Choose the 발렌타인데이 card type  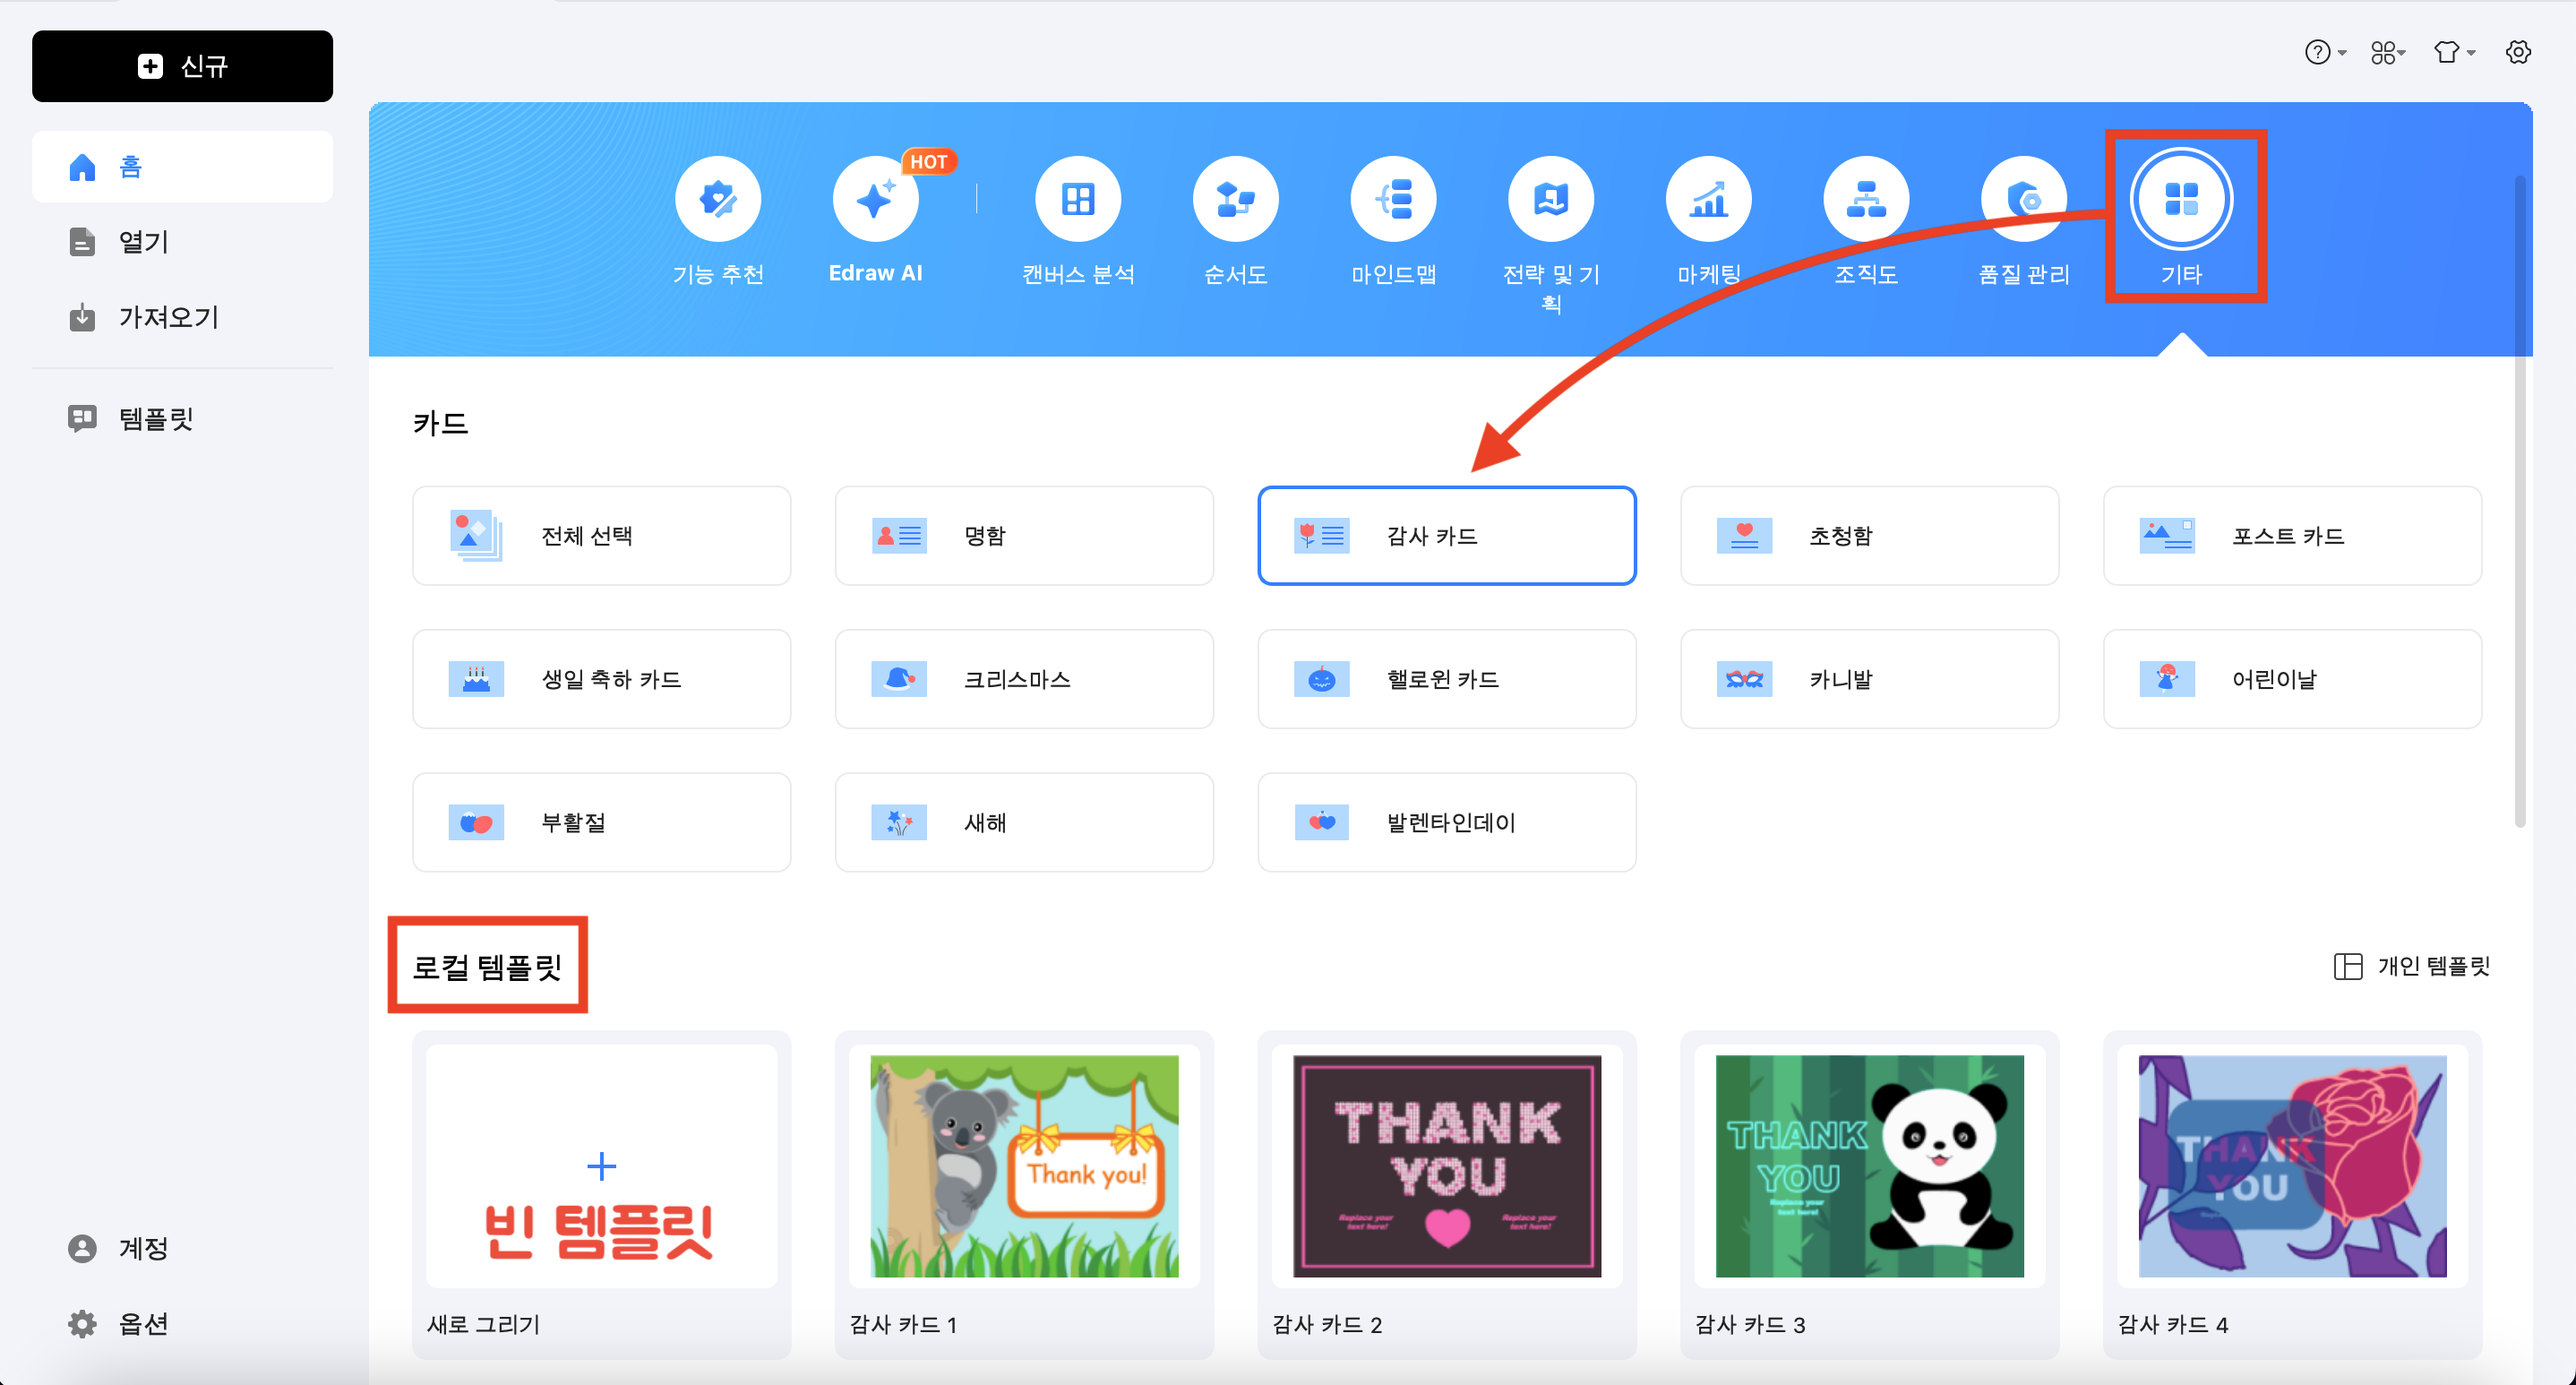coord(1447,822)
